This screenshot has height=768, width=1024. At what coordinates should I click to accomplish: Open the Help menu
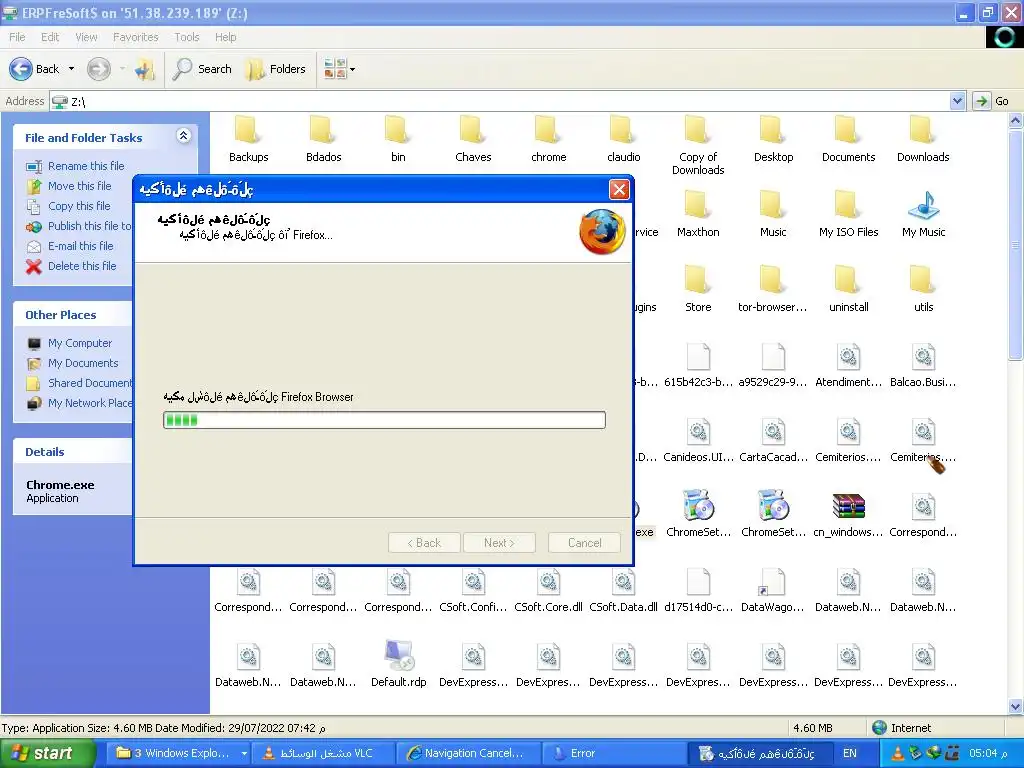[225, 37]
